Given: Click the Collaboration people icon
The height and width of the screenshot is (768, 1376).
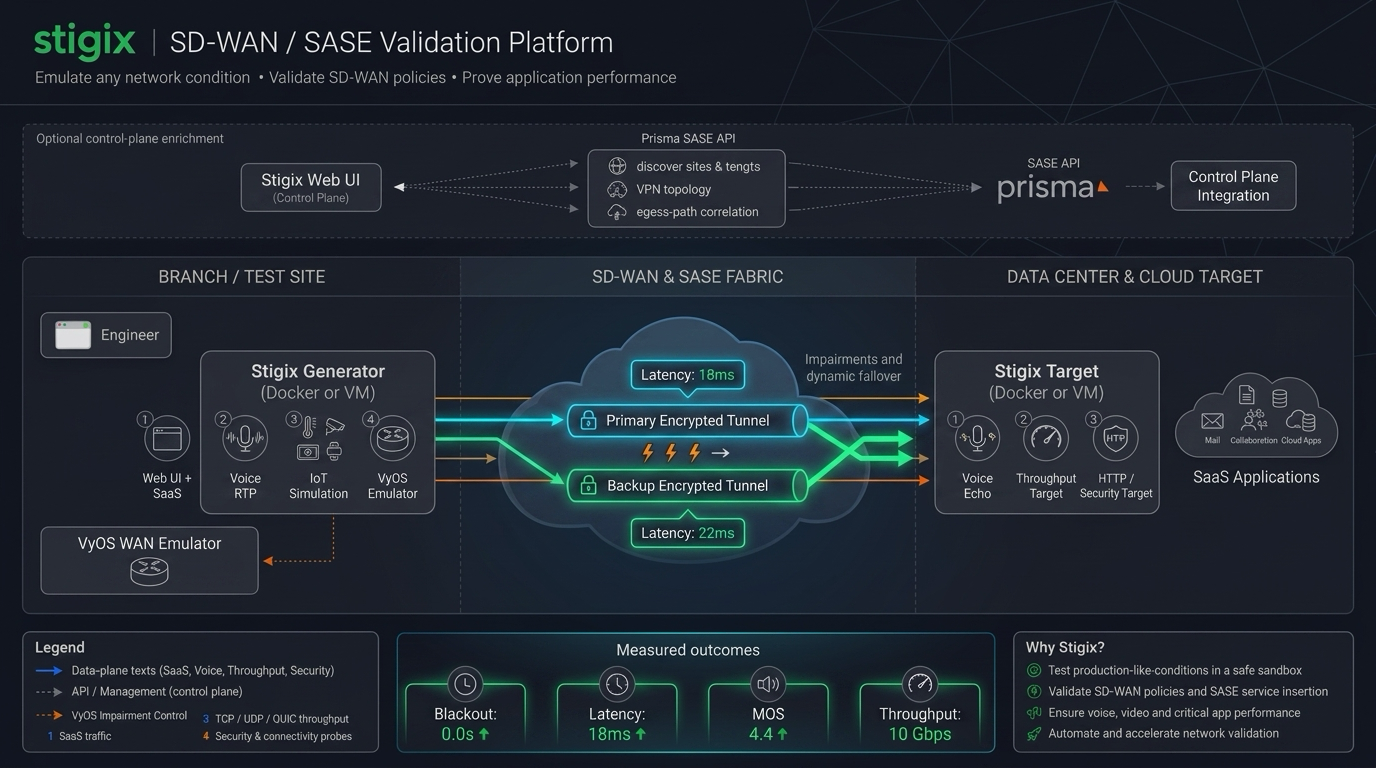Looking at the screenshot, I should click(x=1254, y=420).
